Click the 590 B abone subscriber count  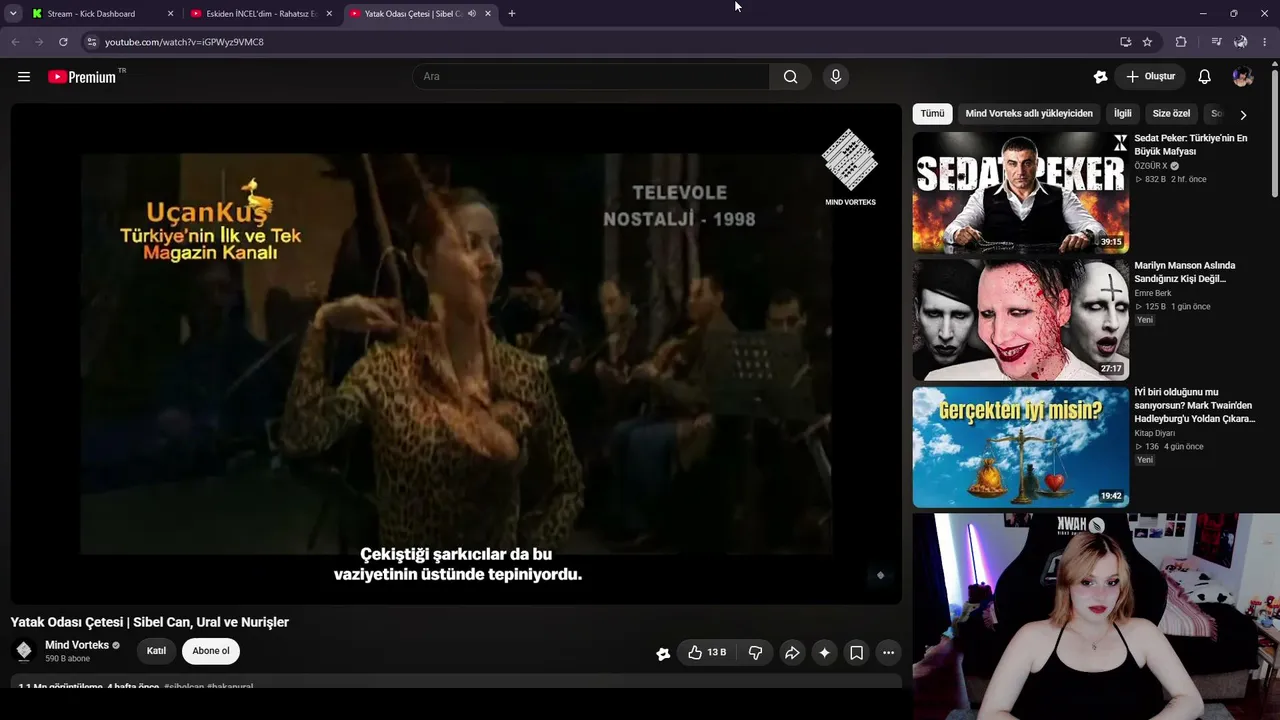[x=68, y=659]
